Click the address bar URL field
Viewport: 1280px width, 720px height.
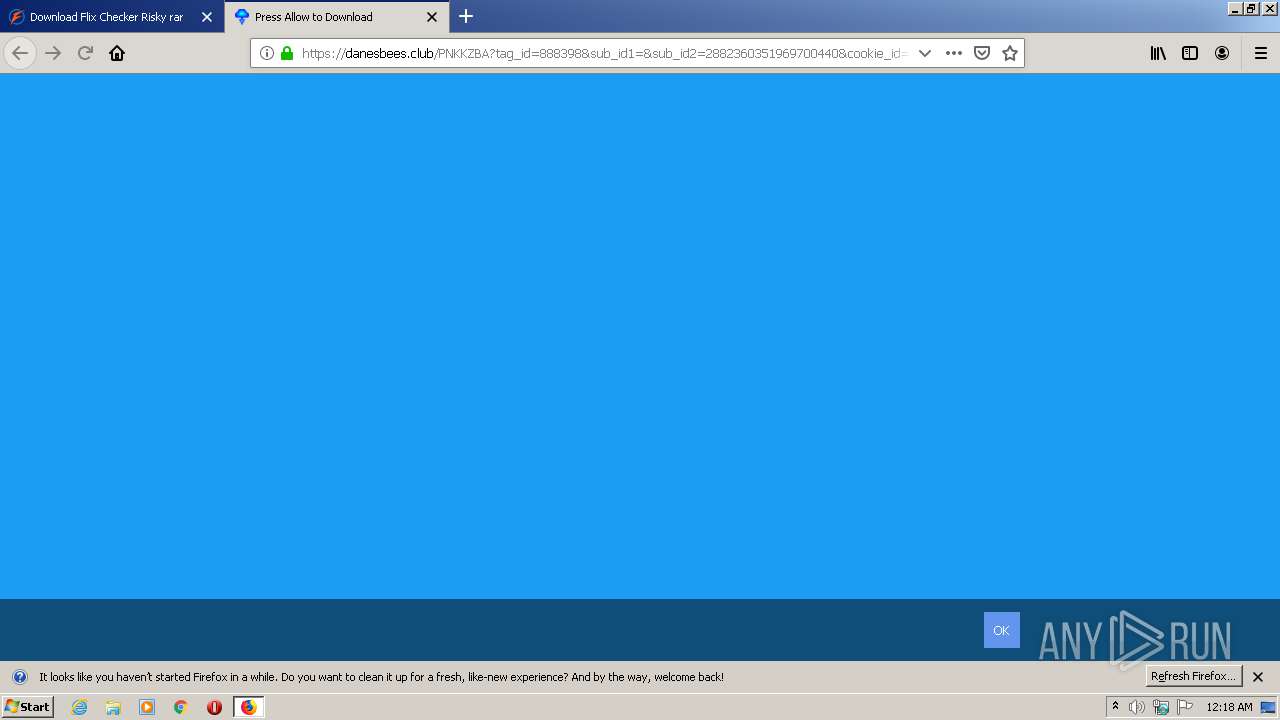(x=604, y=53)
